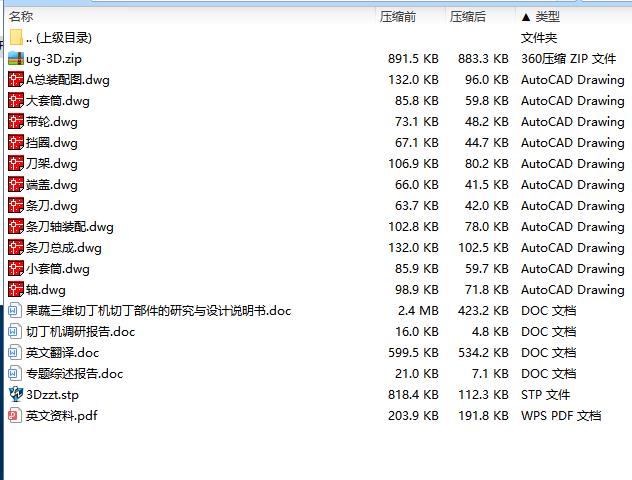
Task: Click the 专题综述报告.doc file icon
Action: tap(15, 373)
